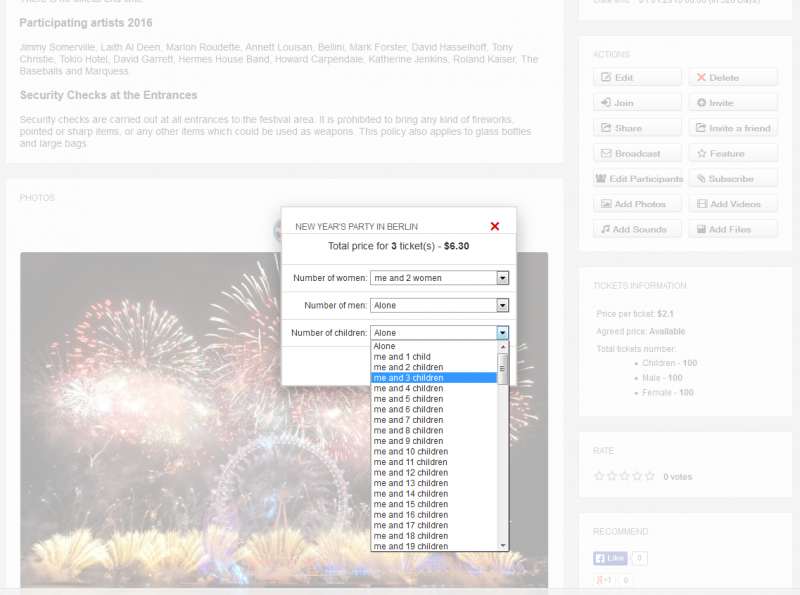800x595 pixels.
Task: Open the Number of men dropdown
Action: 439,305
